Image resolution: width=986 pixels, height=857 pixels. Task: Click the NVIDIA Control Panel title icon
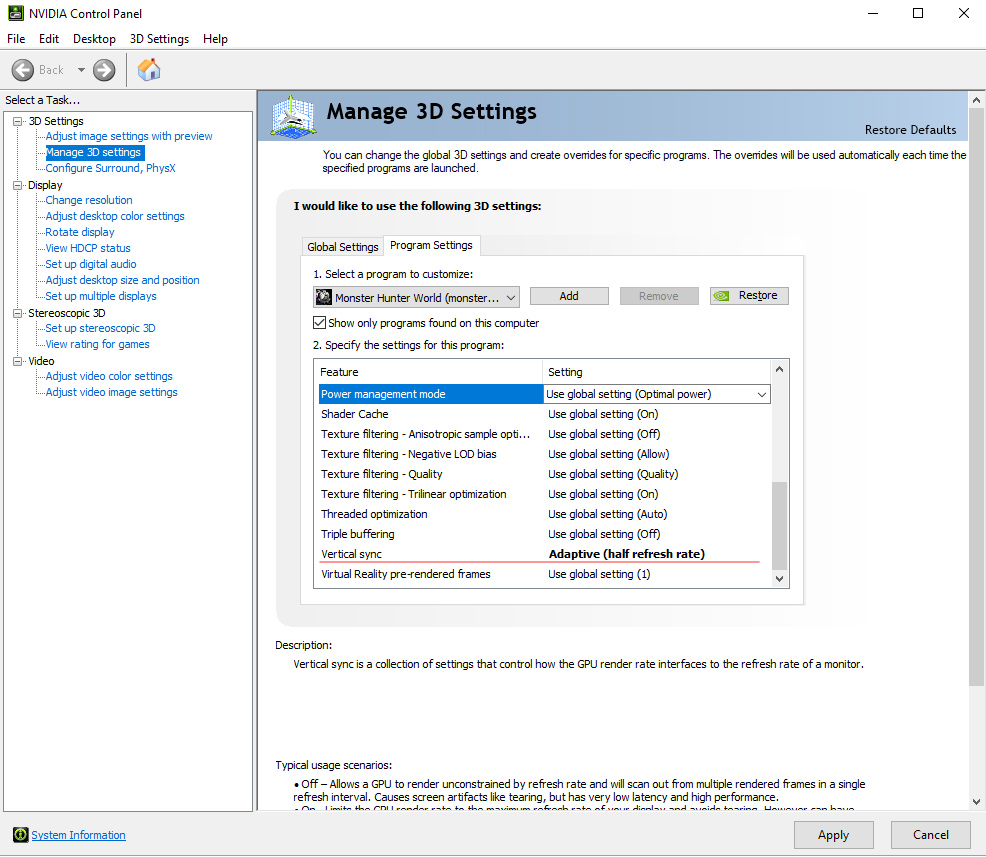pos(14,14)
